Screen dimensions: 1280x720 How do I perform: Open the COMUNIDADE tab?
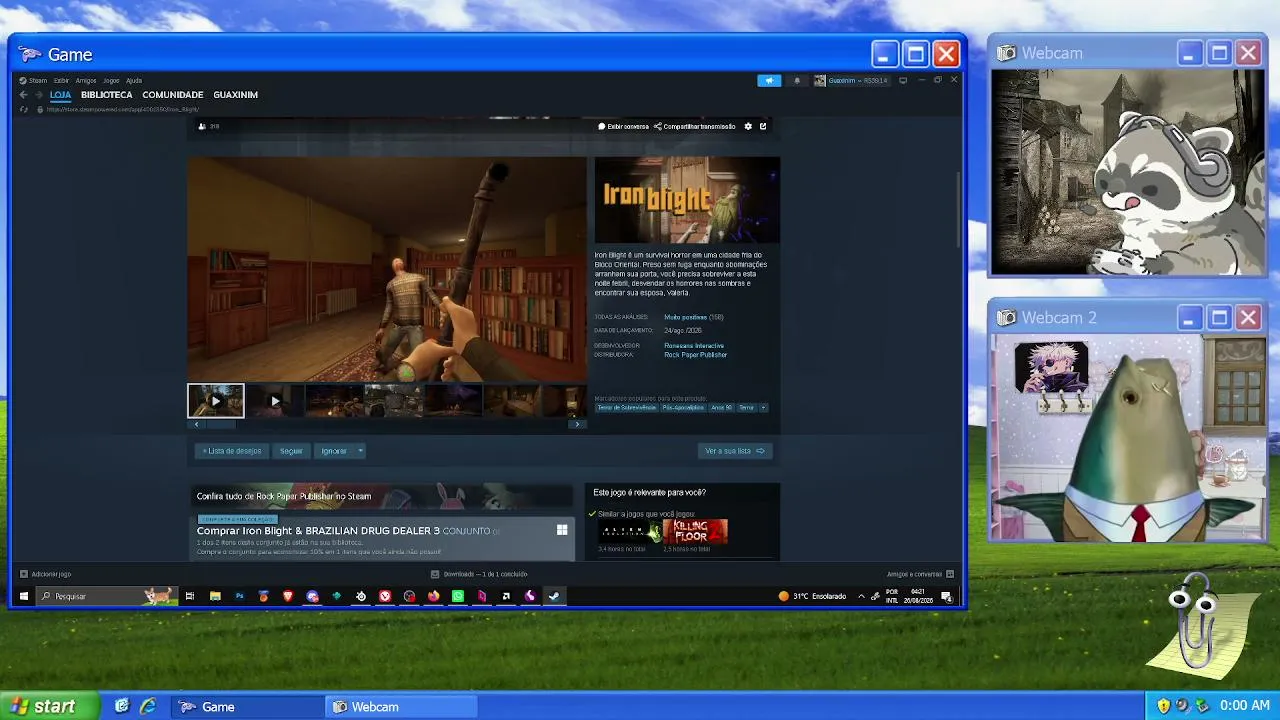pos(173,95)
